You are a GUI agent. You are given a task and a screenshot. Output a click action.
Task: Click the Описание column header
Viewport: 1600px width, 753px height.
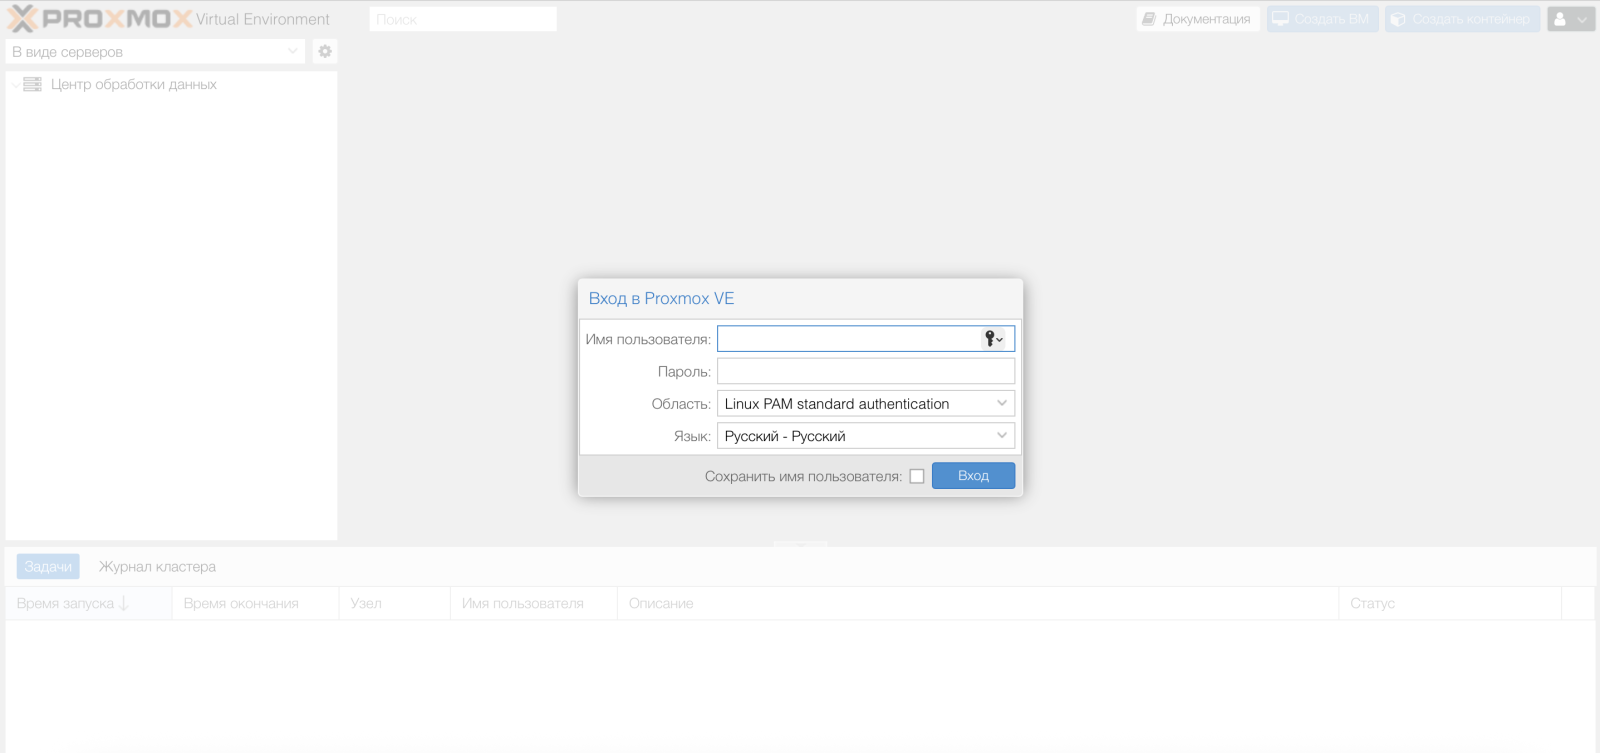[977, 603]
